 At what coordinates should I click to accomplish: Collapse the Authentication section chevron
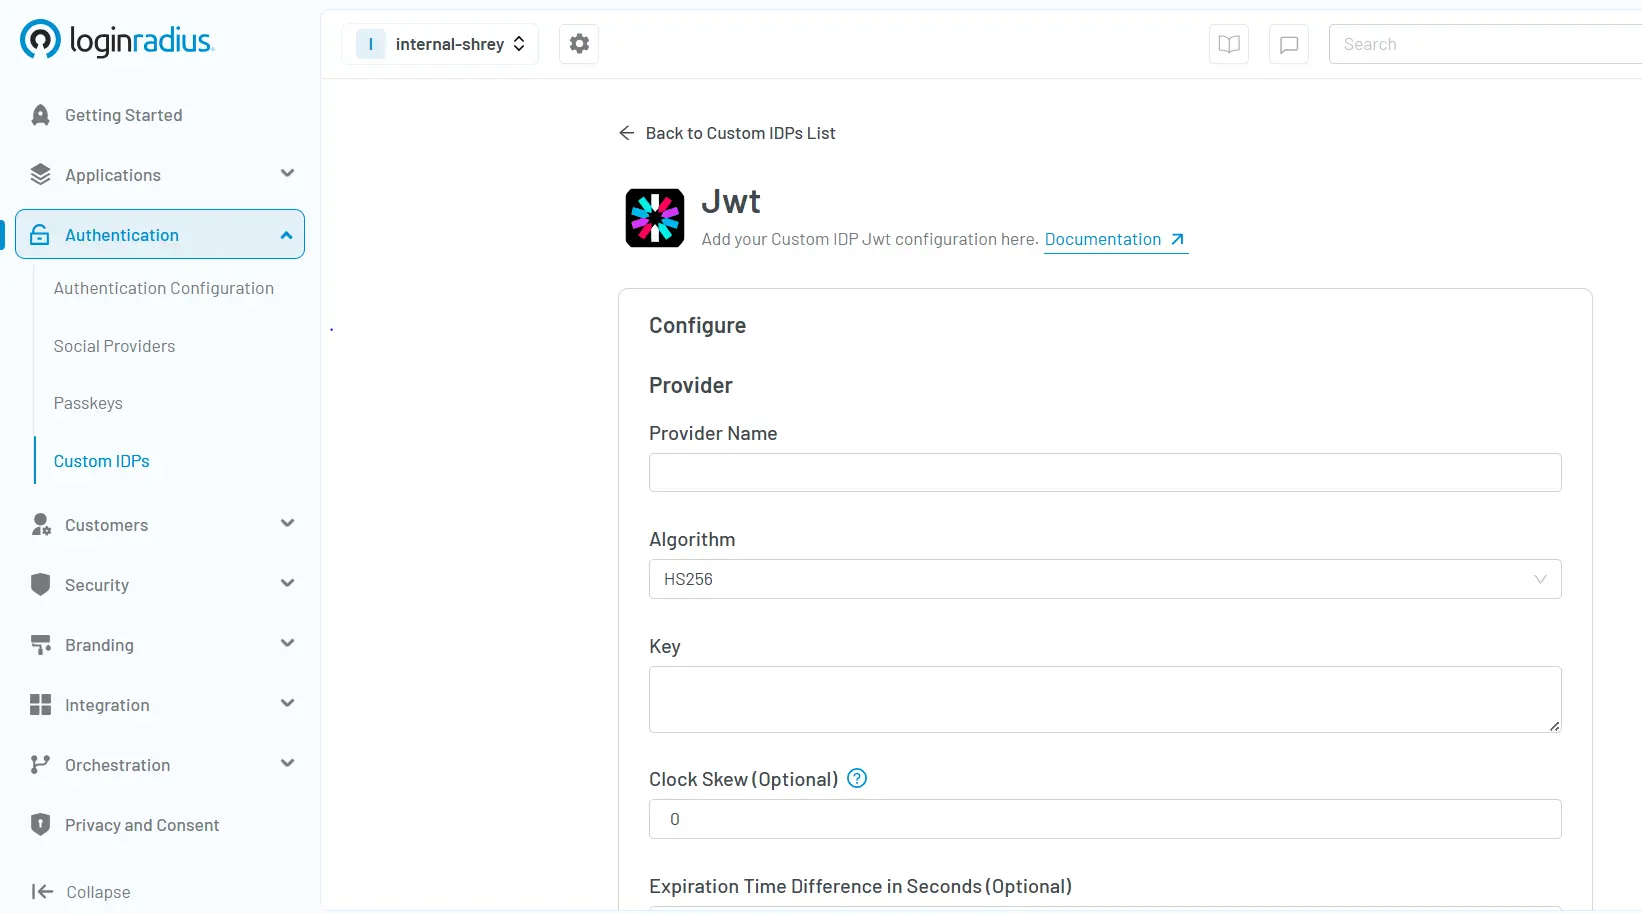tap(286, 234)
